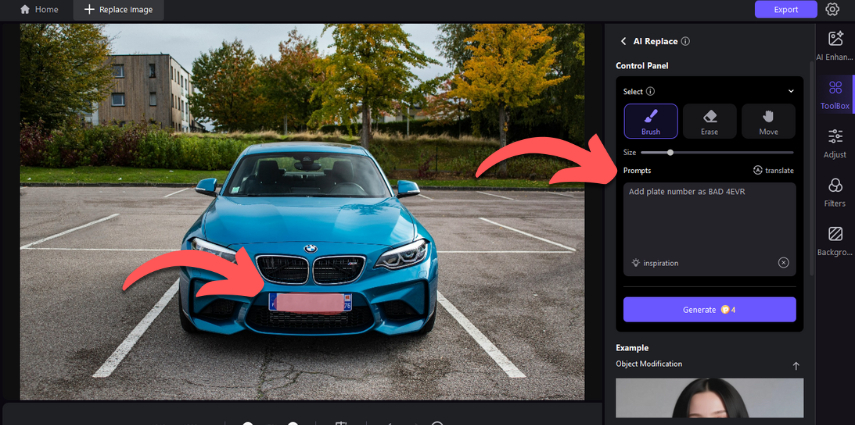Click the up arrow beside Object Modification
Screen dimensions: 855x425
pos(796,366)
